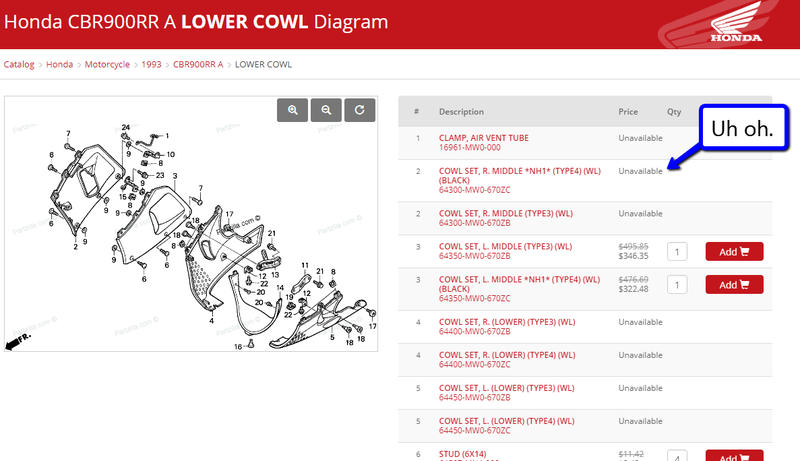The width and height of the screenshot is (800, 461).
Task: Reset the diagram view with the refresh icon
Action: 360,110
